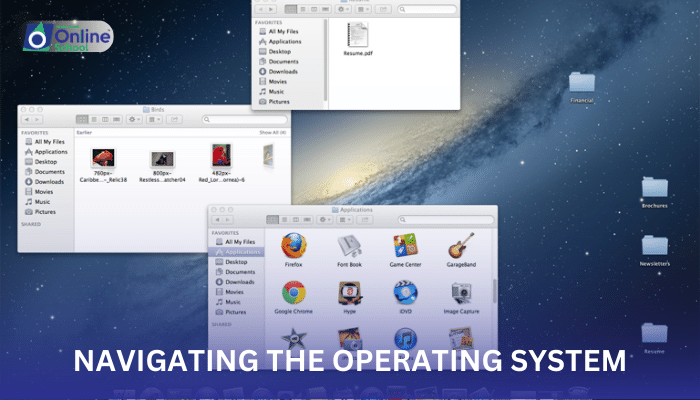Launch Google Chrome from Applications window

coord(294,292)
